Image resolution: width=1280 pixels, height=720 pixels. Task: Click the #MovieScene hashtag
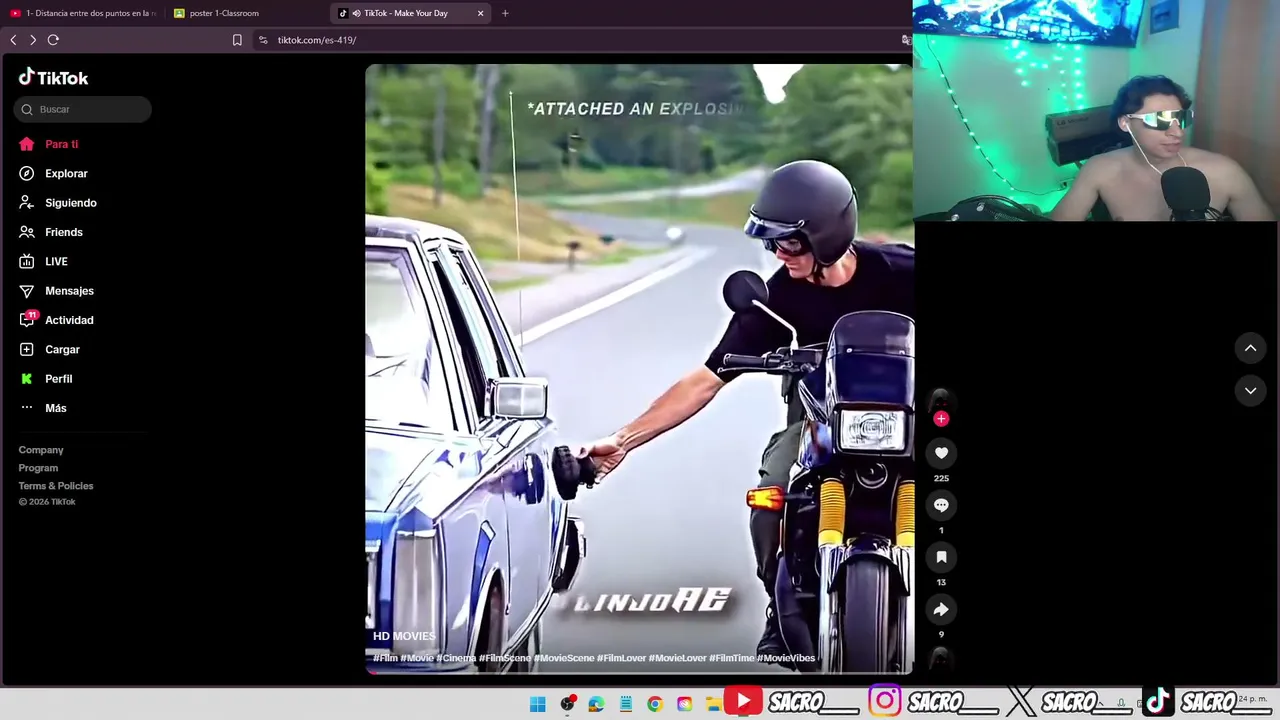(564, 658)
